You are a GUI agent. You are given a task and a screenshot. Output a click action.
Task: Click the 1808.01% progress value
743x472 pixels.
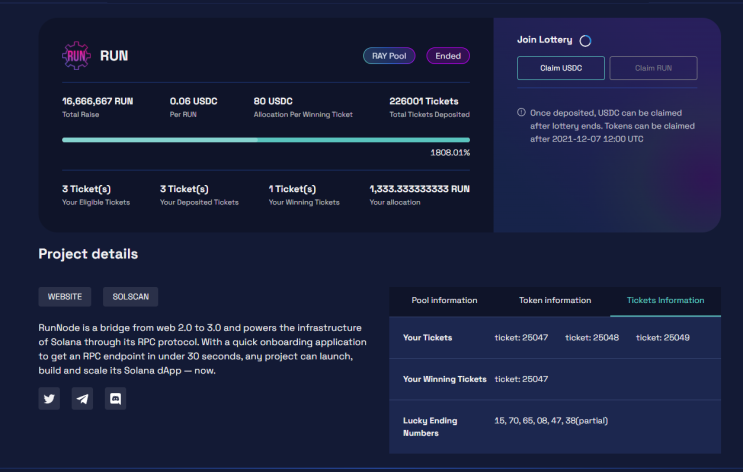(450, 153)
